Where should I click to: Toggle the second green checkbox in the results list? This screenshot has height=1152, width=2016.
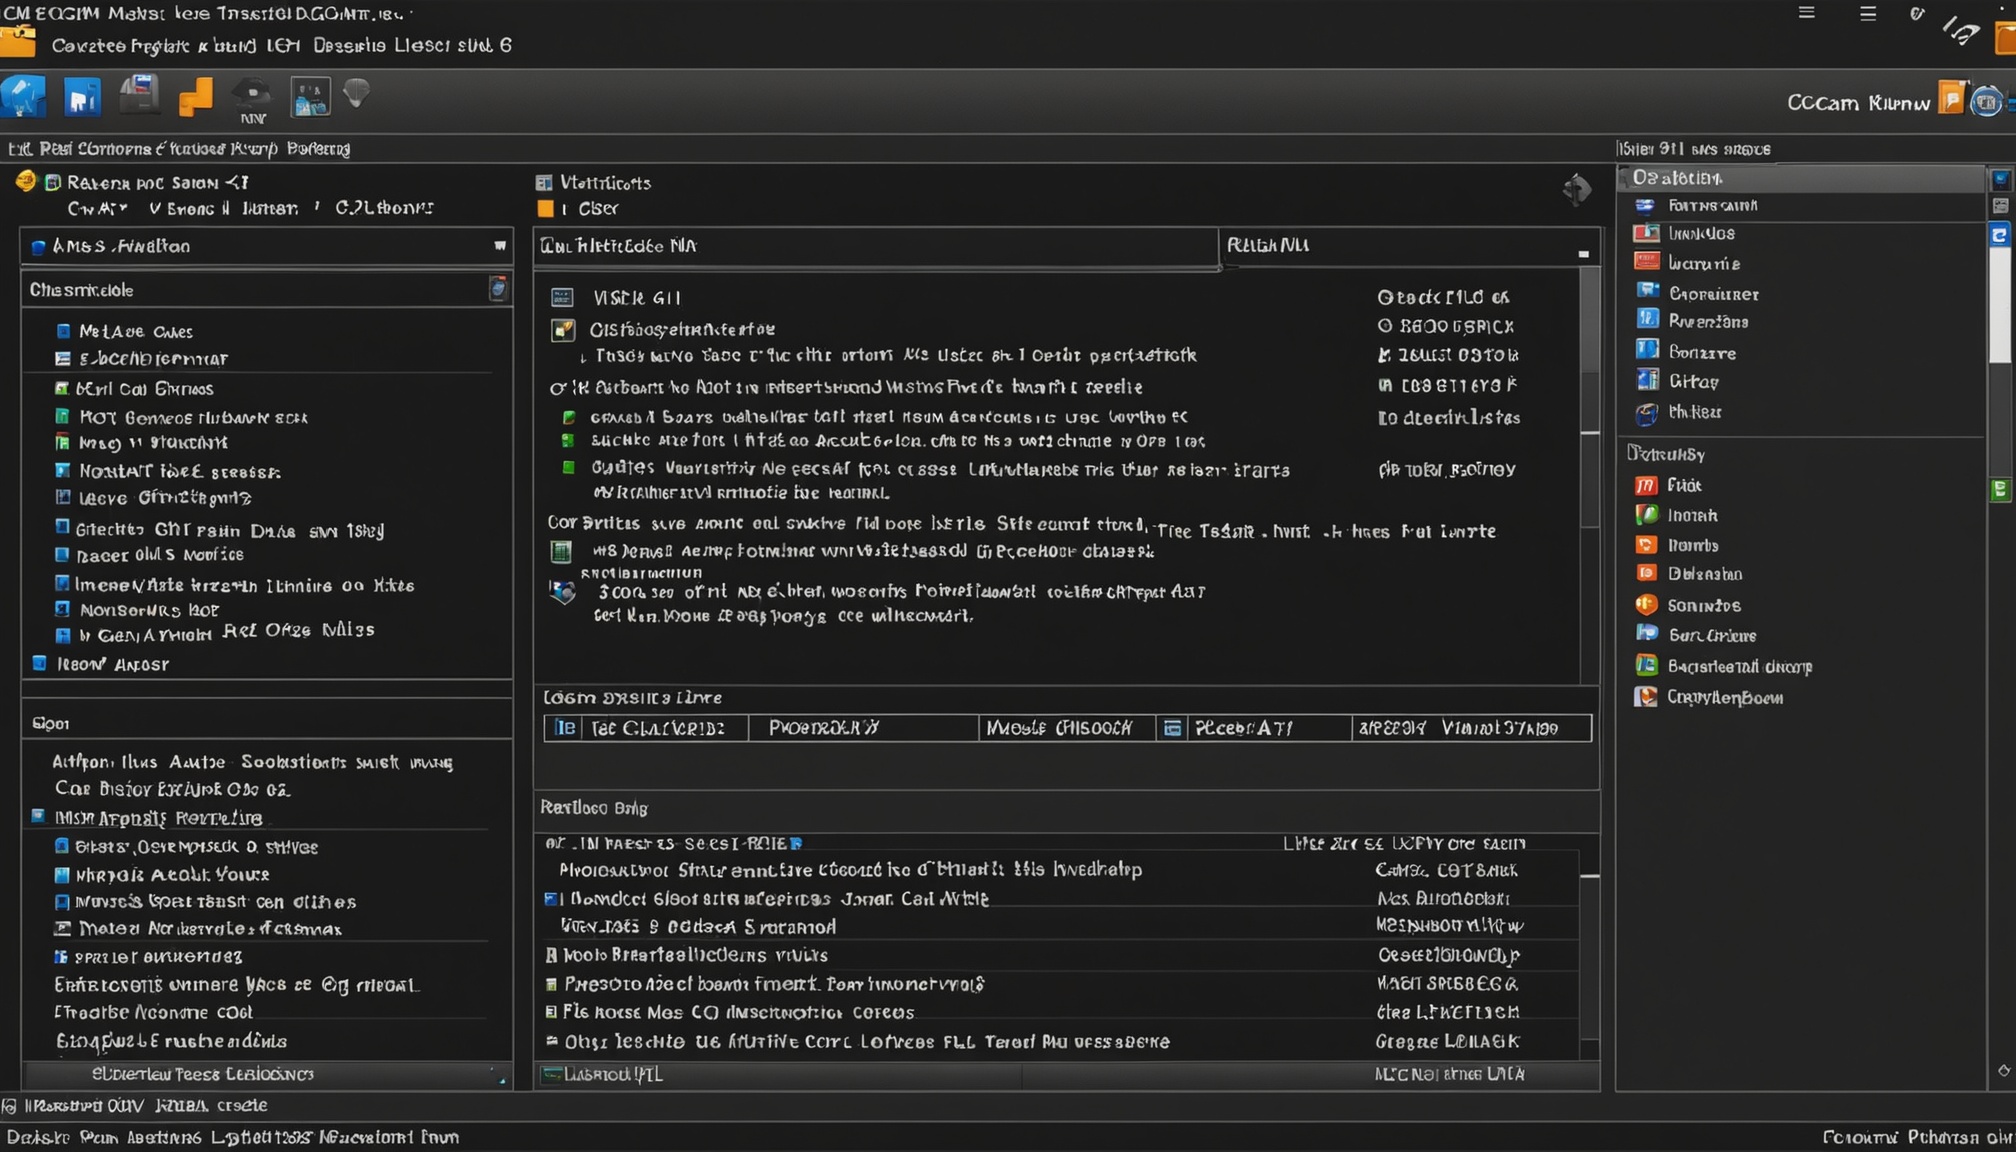568,441
